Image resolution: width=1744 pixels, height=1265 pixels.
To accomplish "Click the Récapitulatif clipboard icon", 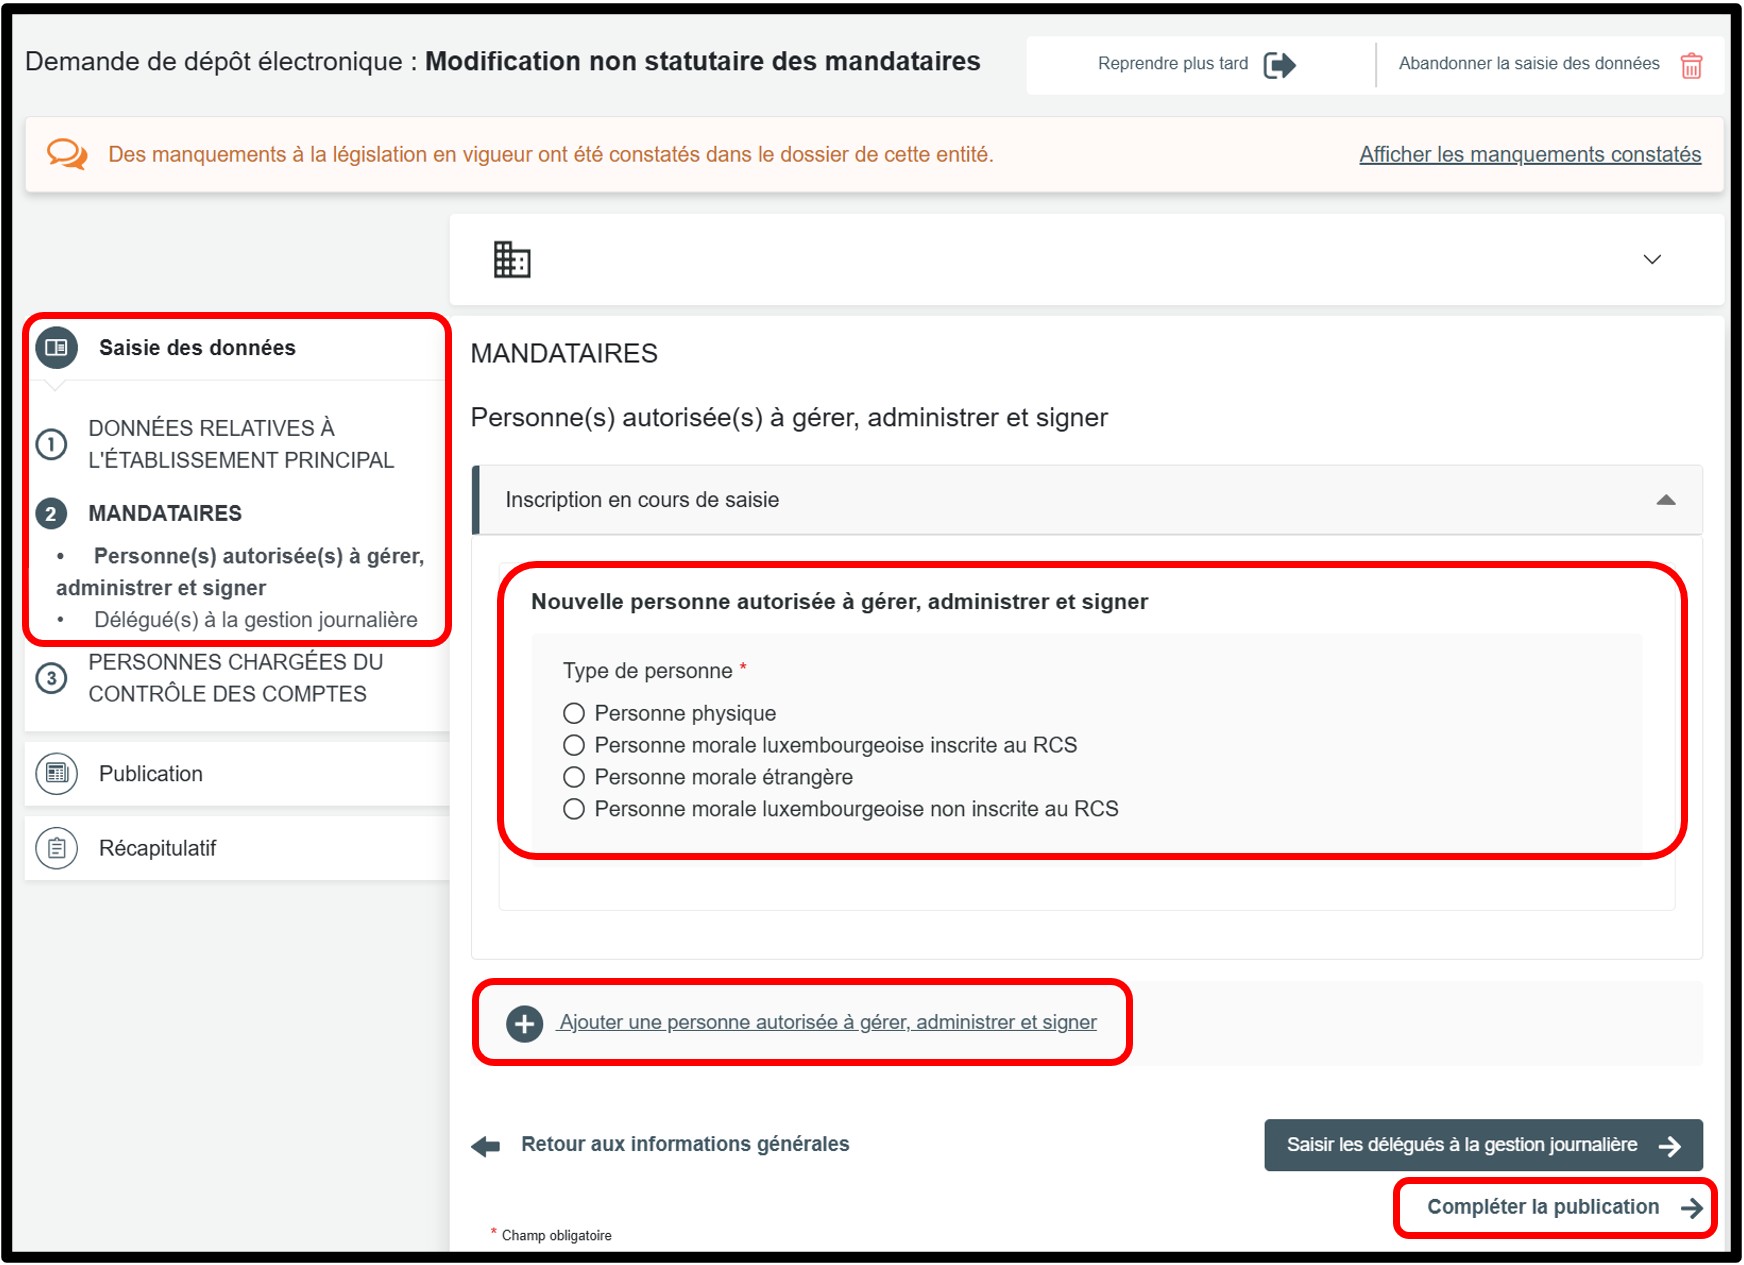I will point(57,848).
